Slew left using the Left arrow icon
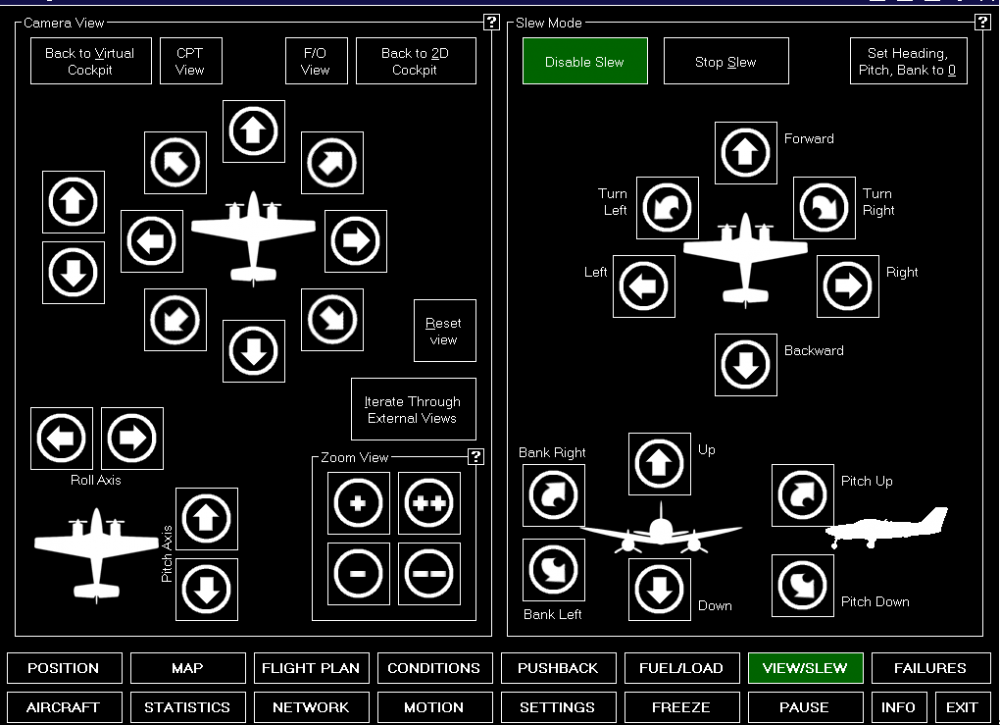The image size is (1000, 725). tap(643, 287)
